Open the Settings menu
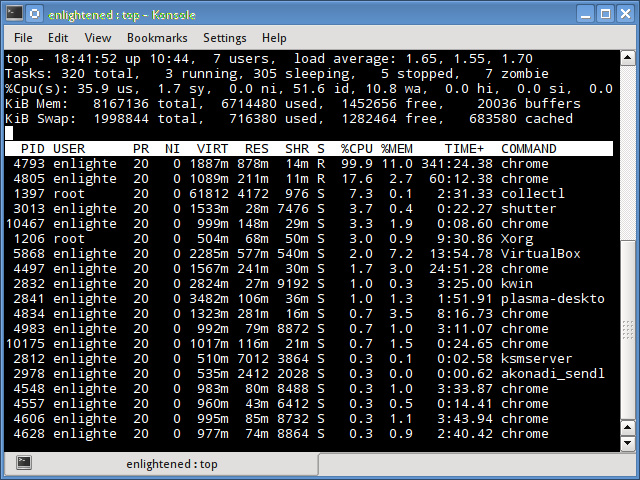The image size is (640, 480). point(224,38)
